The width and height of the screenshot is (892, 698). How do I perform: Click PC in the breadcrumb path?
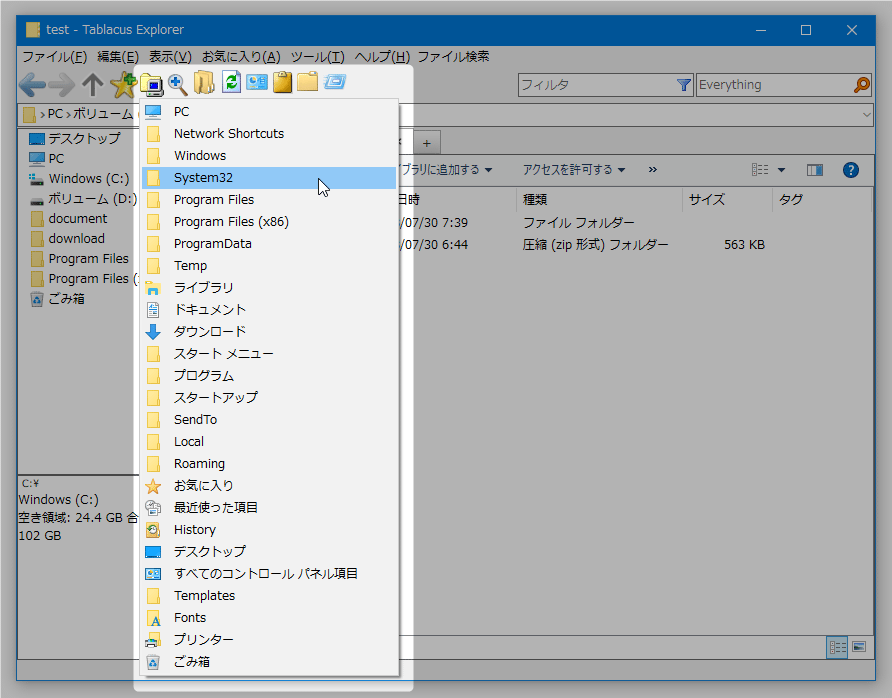pos(55,114)
